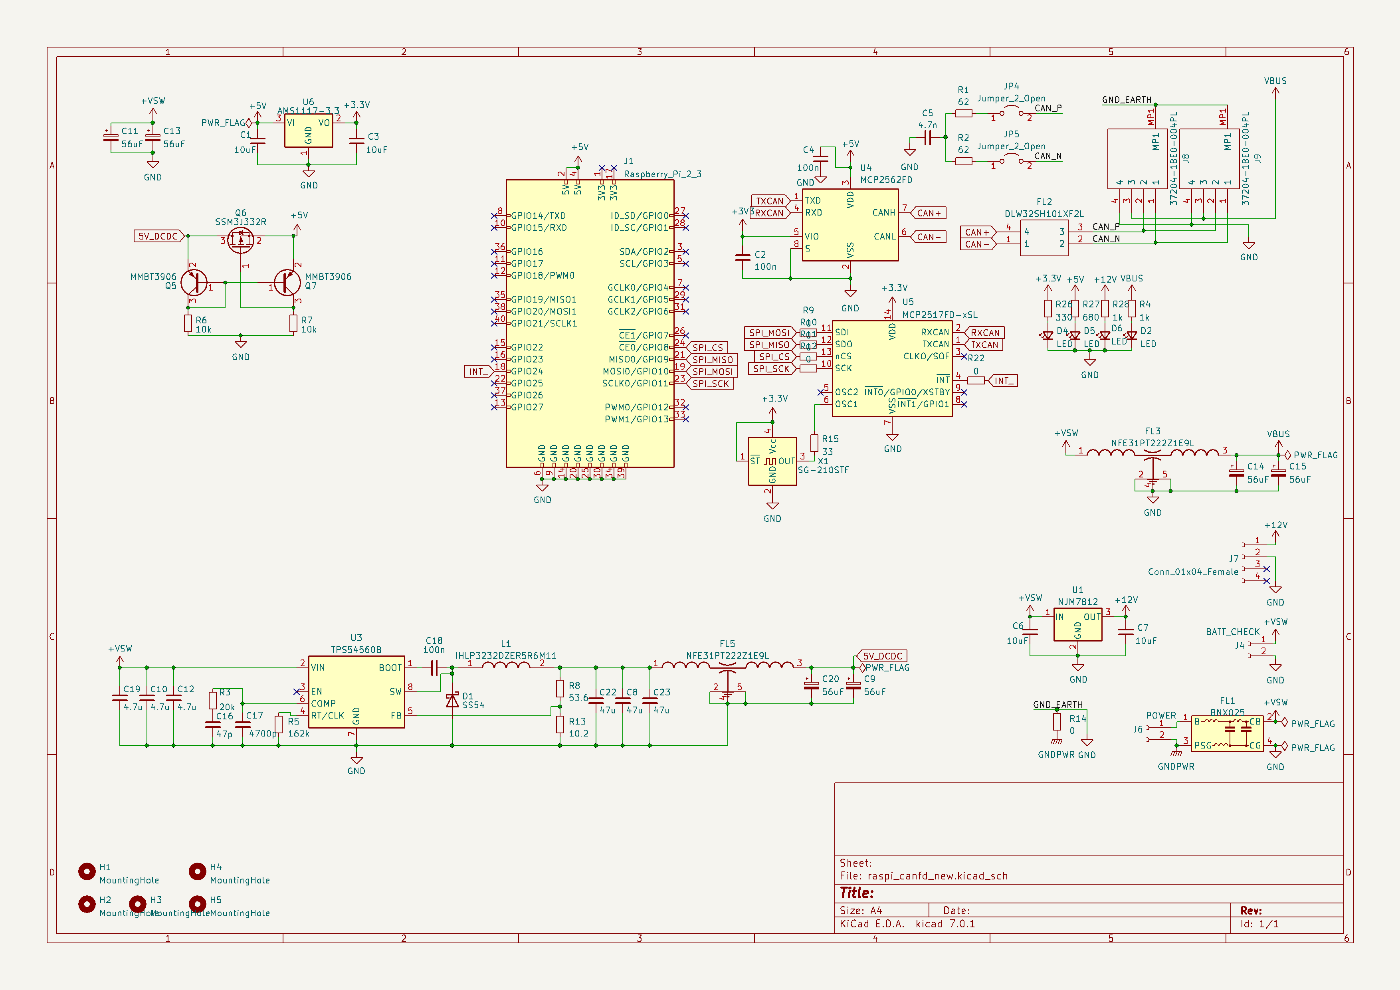The width and height of the screenshot is (1400, 990).
Task: Click the 'Size: A4' title block field
Action: [861, 911]
